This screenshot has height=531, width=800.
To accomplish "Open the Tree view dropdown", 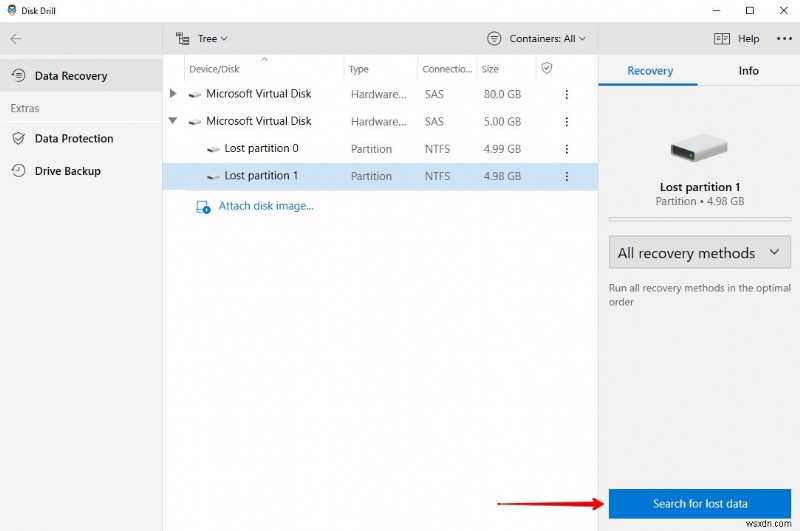I will [202, 39].
